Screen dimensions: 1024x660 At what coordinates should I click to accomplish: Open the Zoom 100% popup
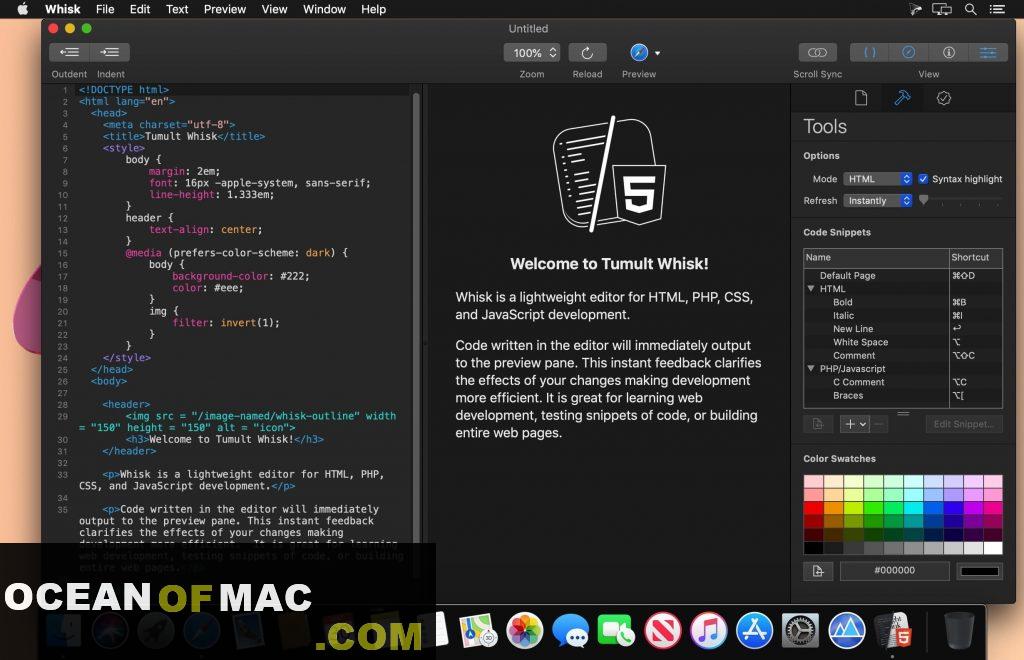coord(532,53)
